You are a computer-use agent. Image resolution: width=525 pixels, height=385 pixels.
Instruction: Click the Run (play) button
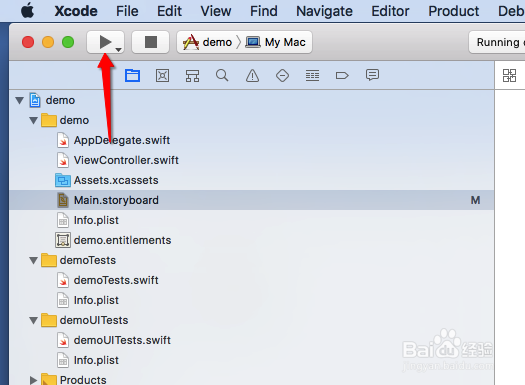(x=105, y=42)
